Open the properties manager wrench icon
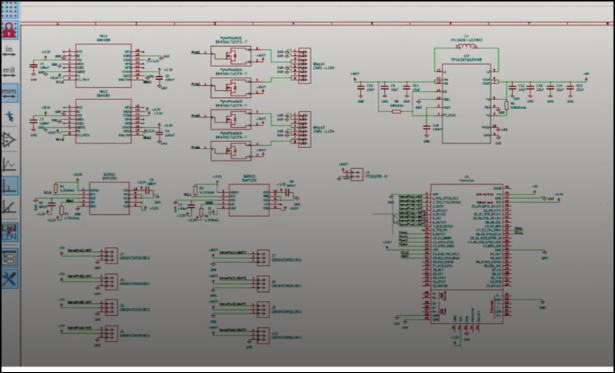615x373 pixels. tap(9, 279)
